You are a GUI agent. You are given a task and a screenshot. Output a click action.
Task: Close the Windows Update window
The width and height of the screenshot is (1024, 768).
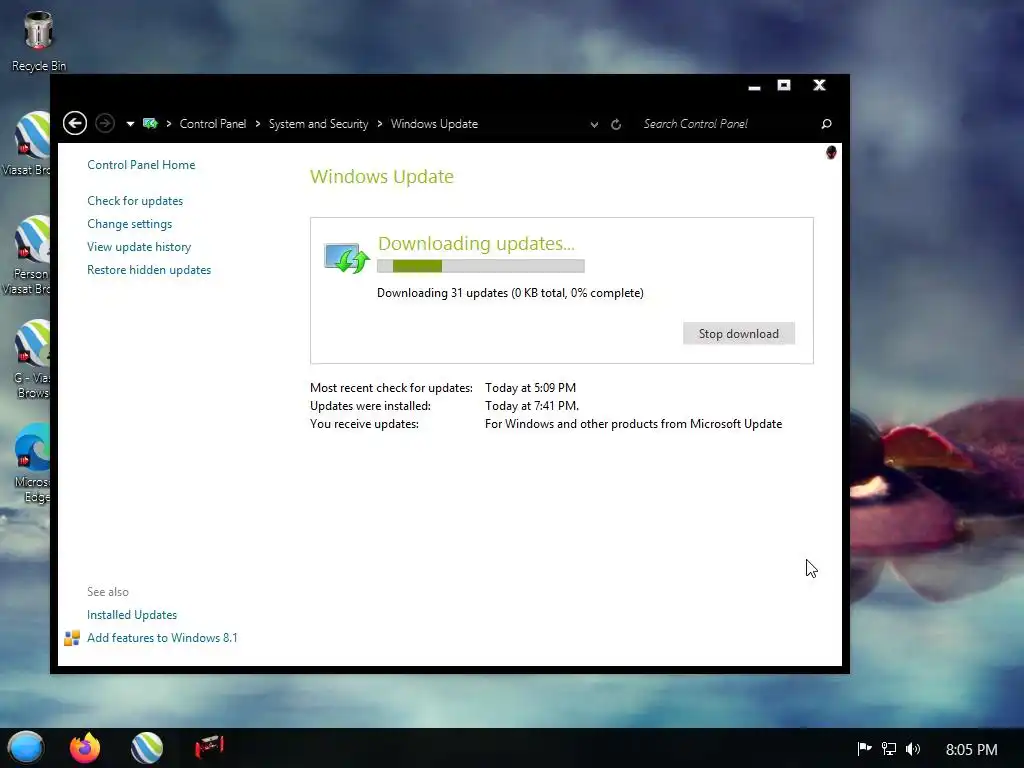(819, 85)
